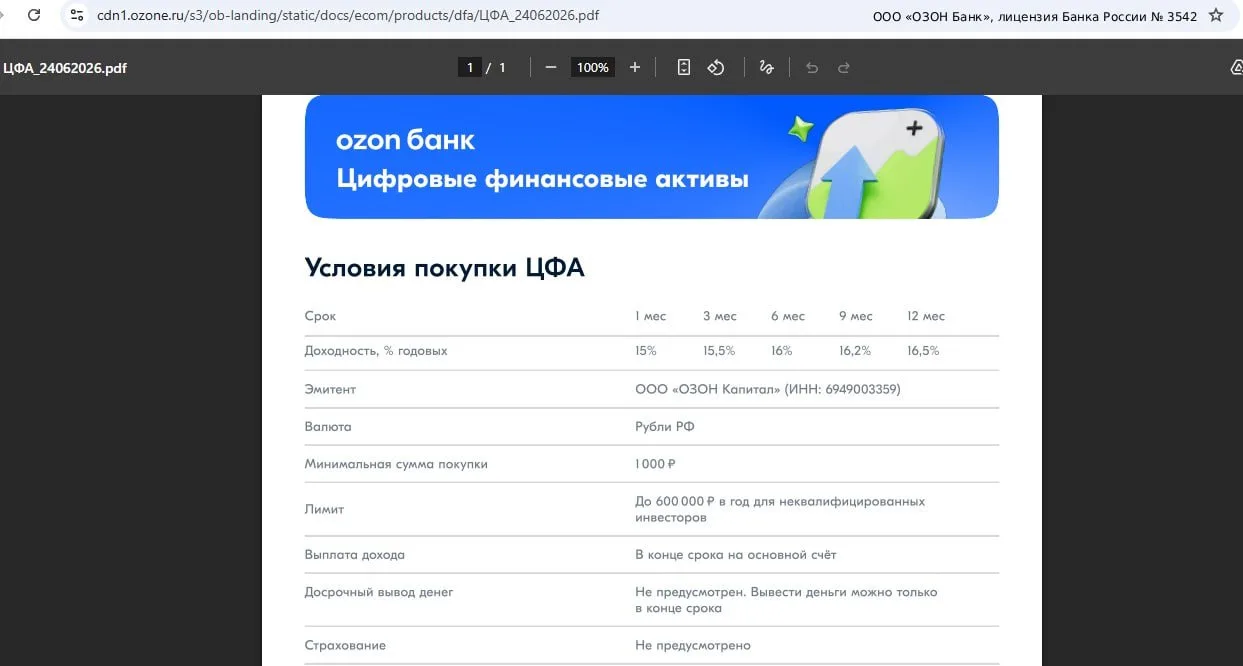This screenshot has width=1243, height=666.
Task: Click the Валюта row label
Action: point(328,426)
